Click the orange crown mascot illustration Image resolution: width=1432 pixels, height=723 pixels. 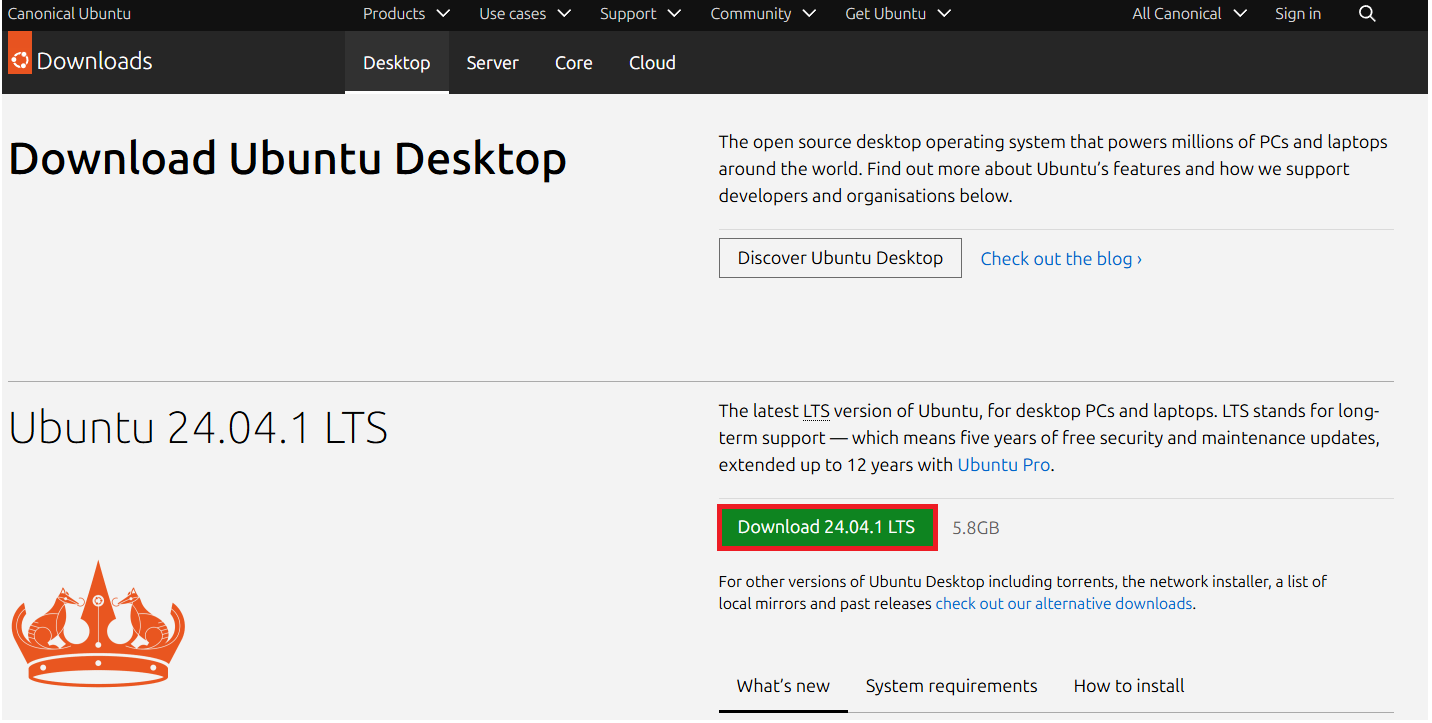(x=98, y=622)
